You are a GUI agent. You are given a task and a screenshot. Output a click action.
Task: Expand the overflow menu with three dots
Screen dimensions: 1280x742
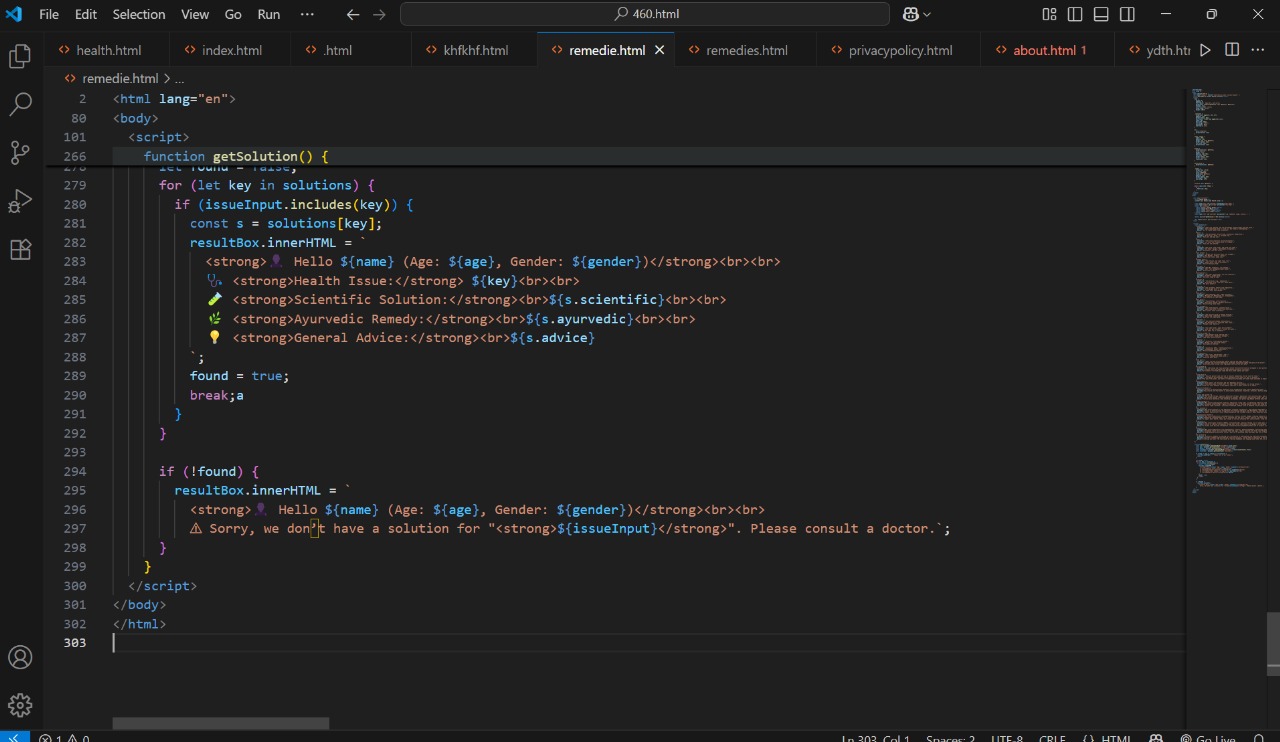[307, 14]
